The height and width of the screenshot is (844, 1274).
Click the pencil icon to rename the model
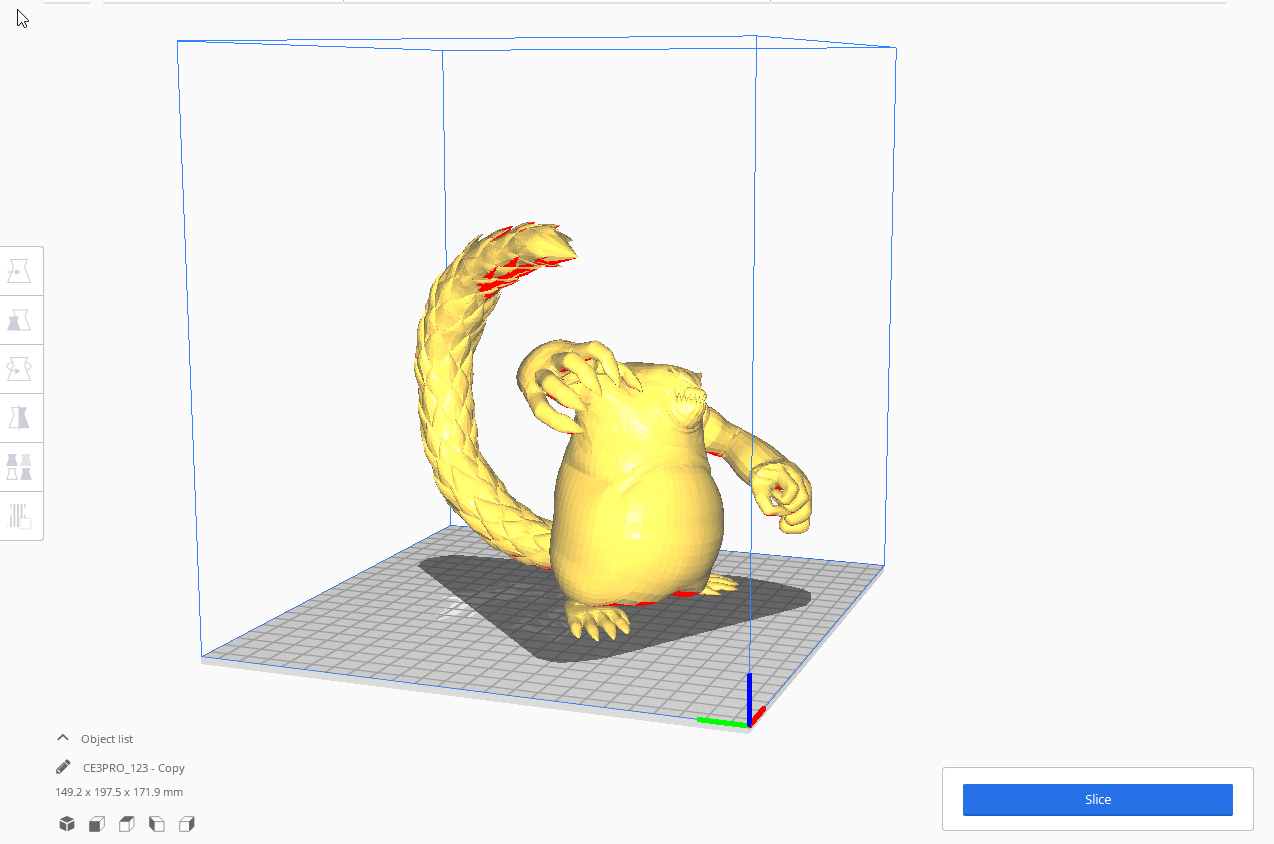(62, 767)
